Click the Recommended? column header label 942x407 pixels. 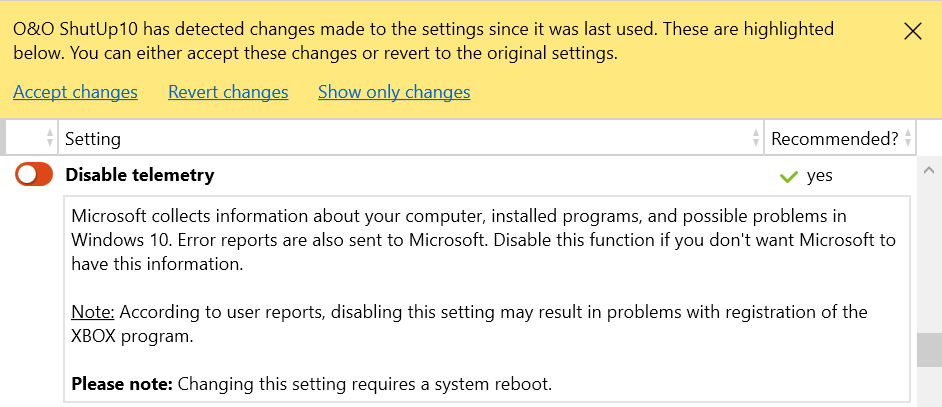click(834, 139)
